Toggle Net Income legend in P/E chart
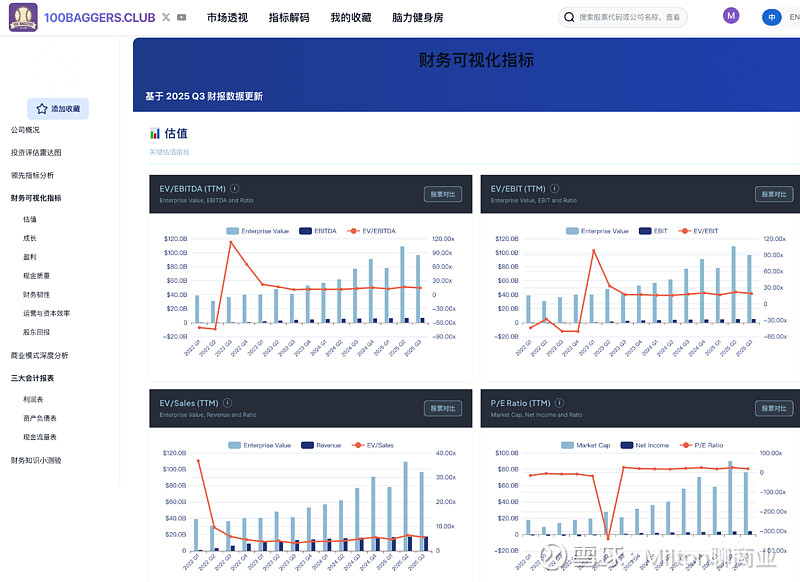The image size is (800, 582). click(x=645, y=445)
